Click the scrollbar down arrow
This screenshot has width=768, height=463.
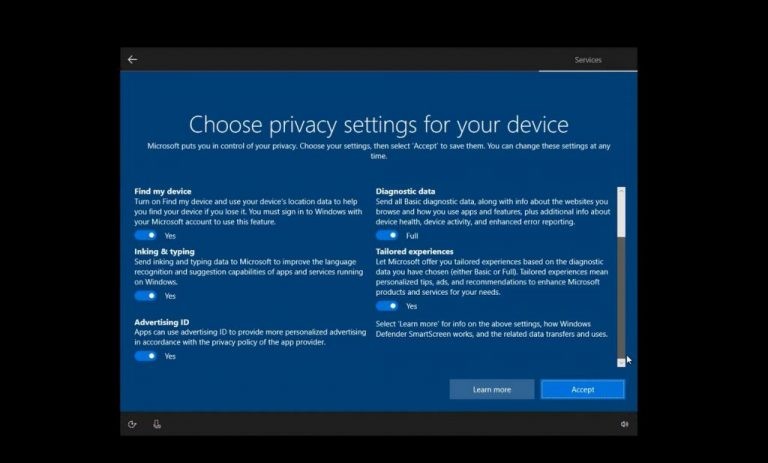pyautogui.click(x=621, y=363)
